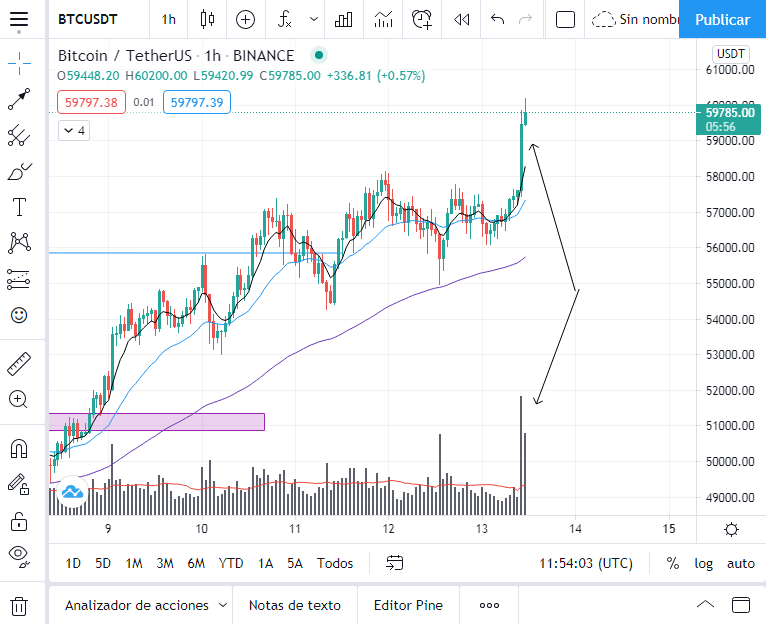Viewport: 766px width, 624px height.
Task: Toggle lock all drawing tools
Action: coord(19,521)
